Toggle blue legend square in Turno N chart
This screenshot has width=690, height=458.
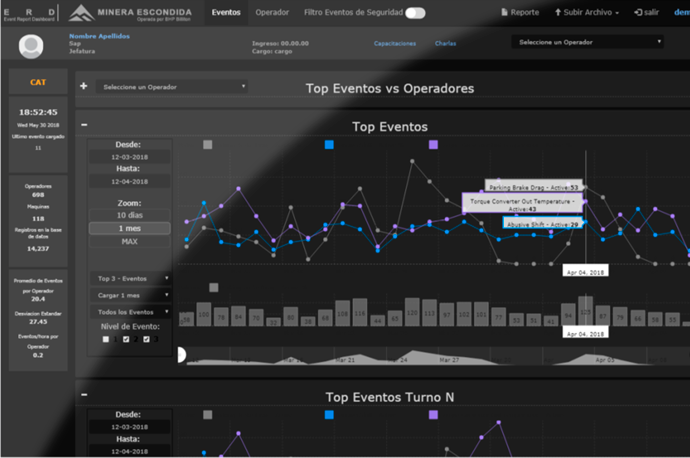[329, 415]
